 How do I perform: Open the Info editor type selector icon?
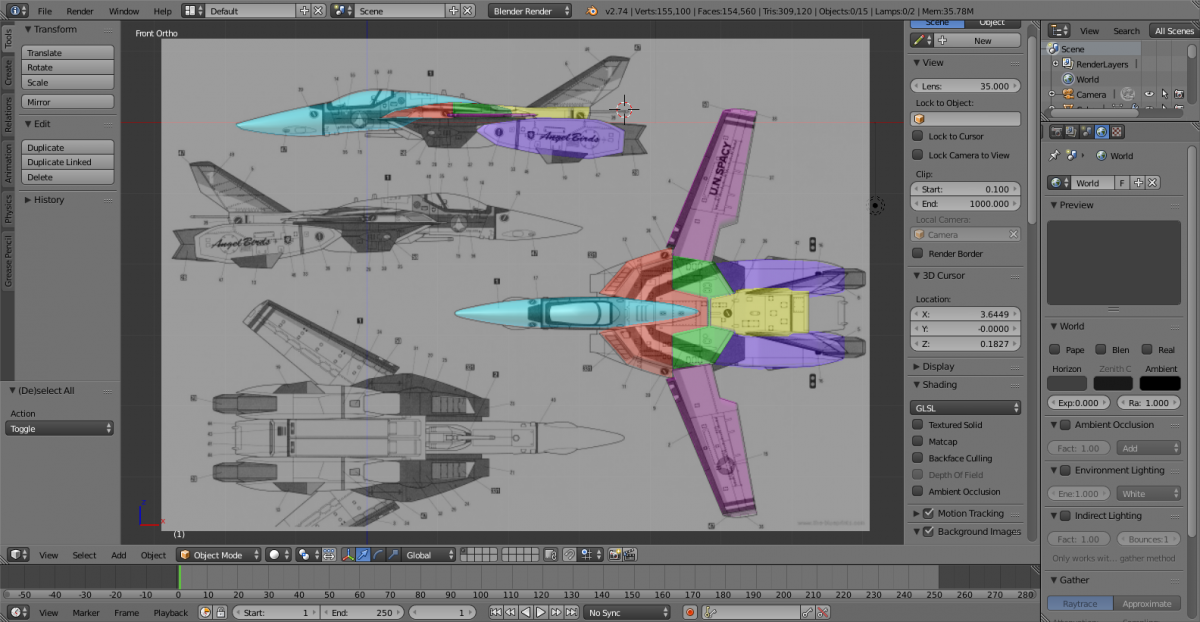[x=16, y=10]
